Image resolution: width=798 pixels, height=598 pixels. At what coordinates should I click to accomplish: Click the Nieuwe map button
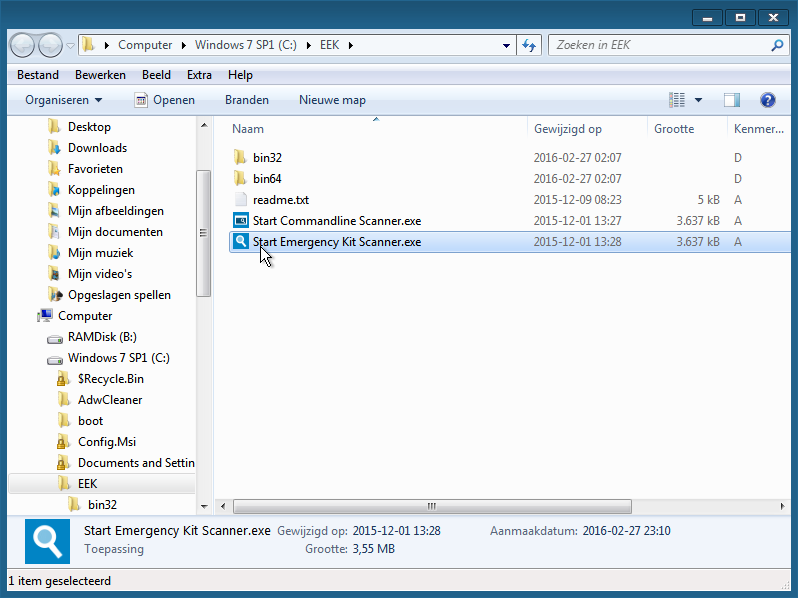coord(332,100)
